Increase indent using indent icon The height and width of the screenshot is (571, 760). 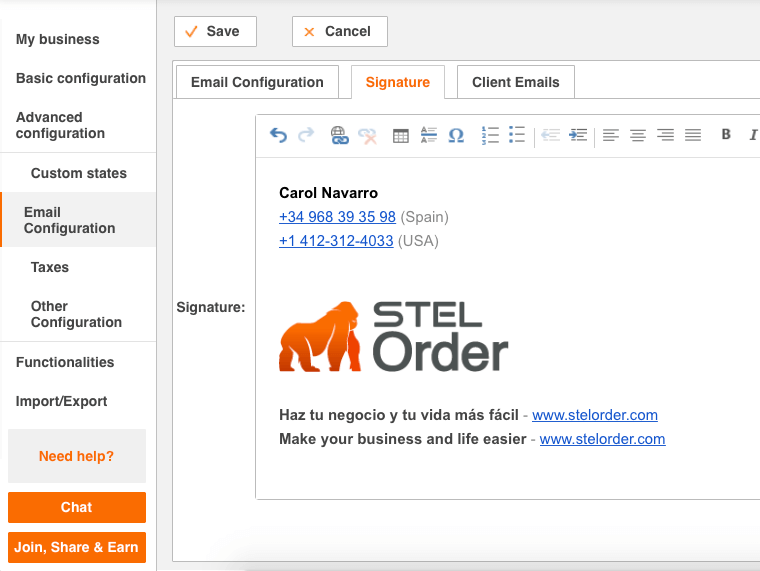click(578, 135)
